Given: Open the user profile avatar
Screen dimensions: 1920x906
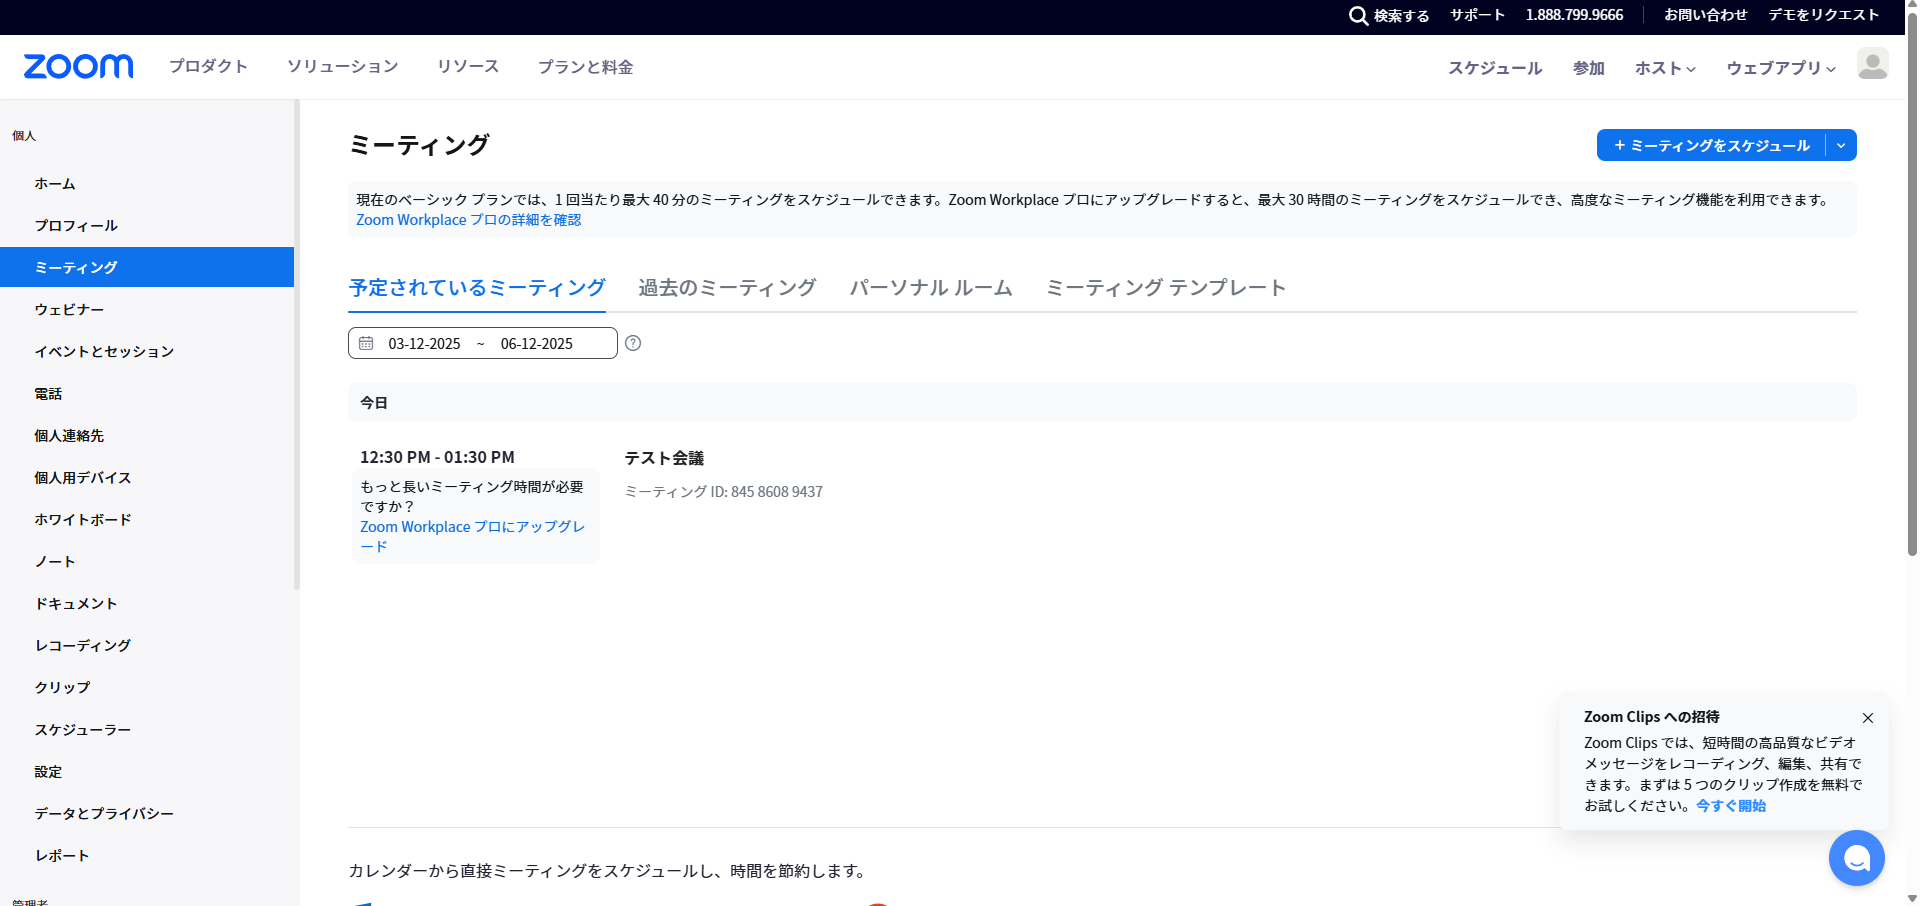Looking at the screenshot, I should pyautogui.click(x=1872, y=64).
